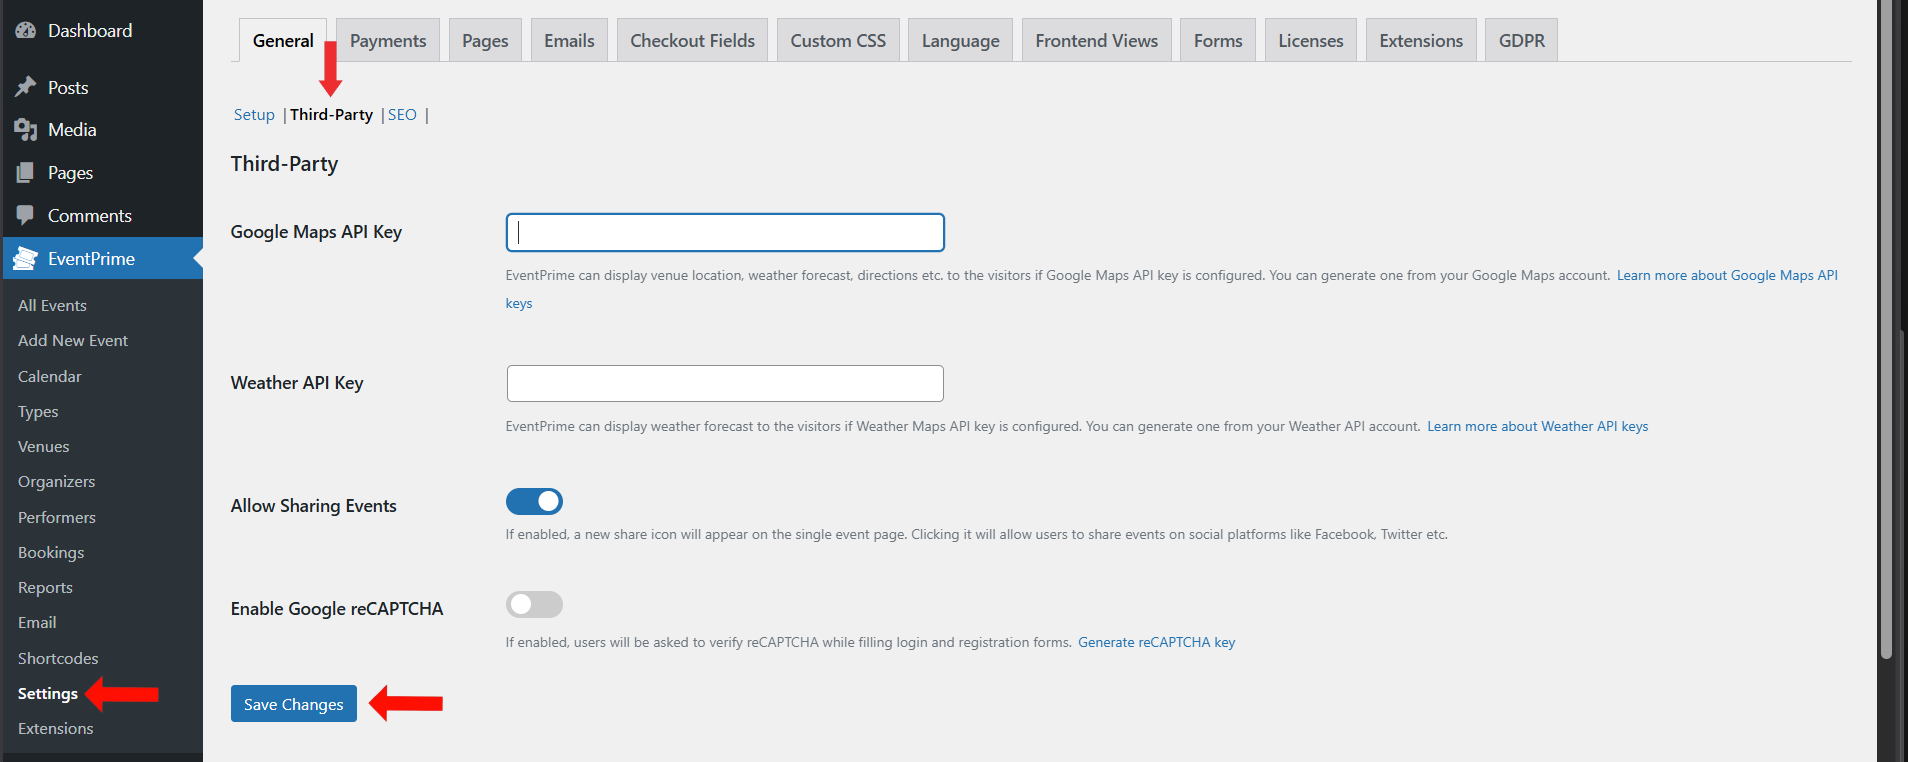
Task: Open the Checkout Fields tab
Action: point(692,41)
